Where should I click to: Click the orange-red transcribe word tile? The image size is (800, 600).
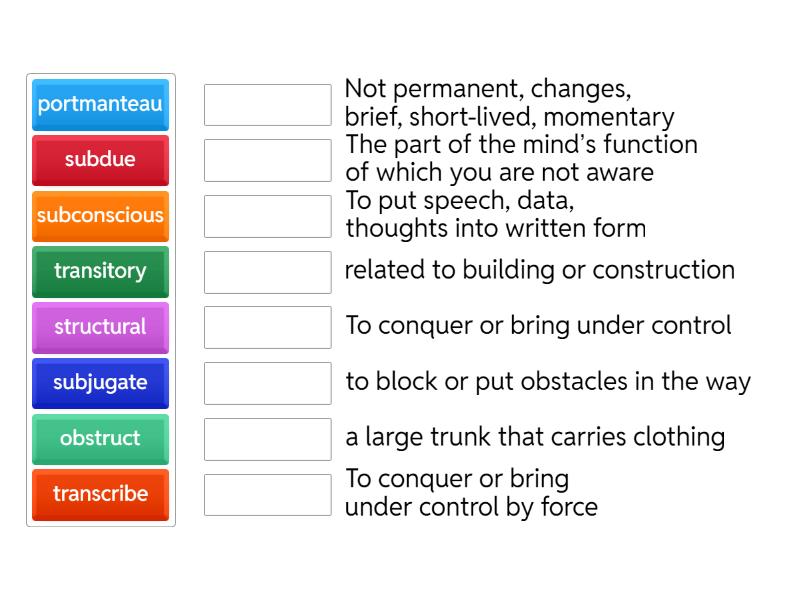[100, 494]
